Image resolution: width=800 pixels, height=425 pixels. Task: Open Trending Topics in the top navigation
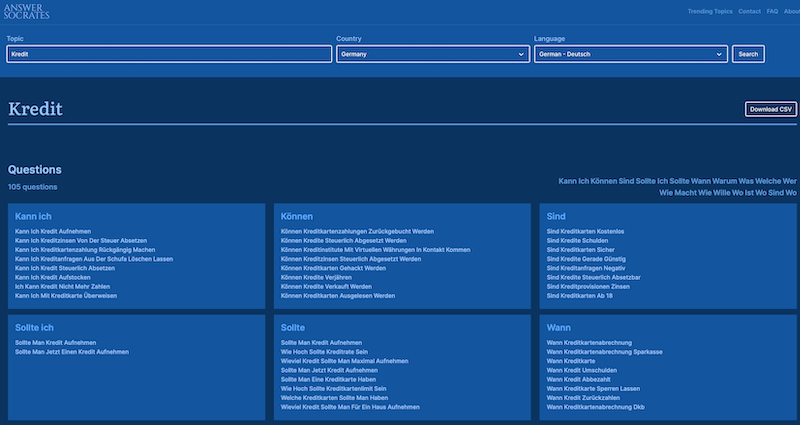709,11
